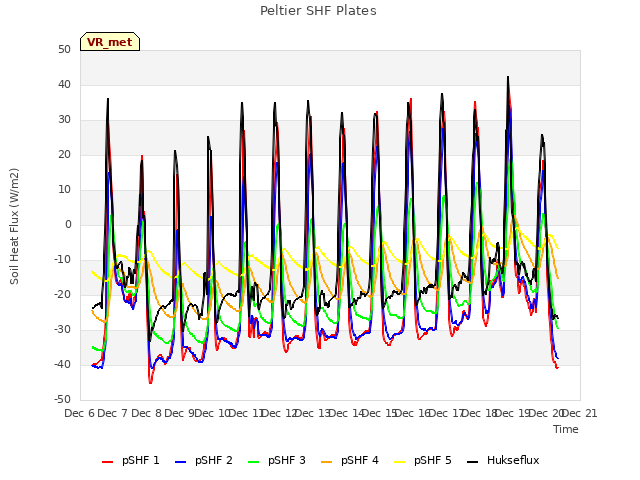Toggle Hukseflux series in legend

(503, 460)
